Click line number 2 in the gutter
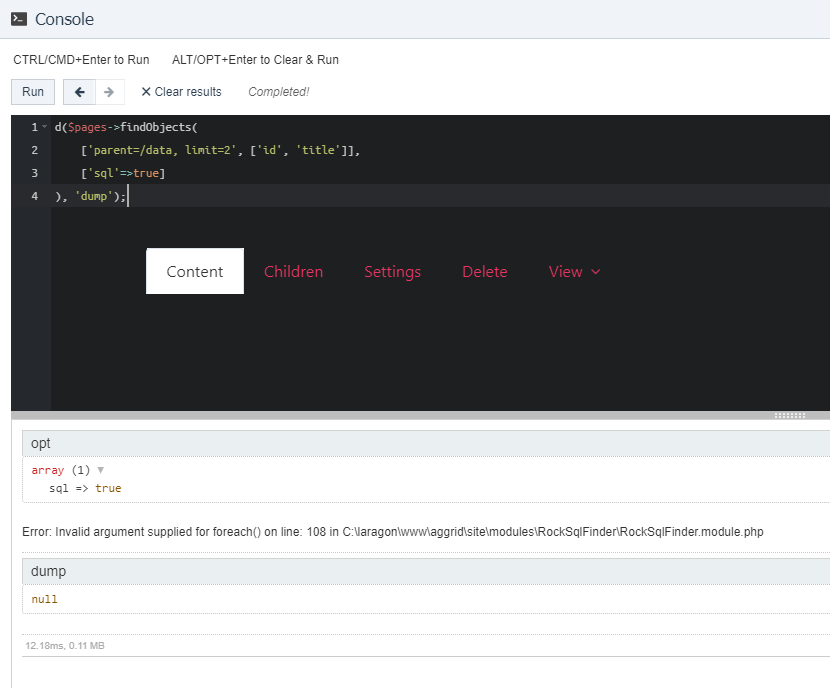This screenshot has width=830, height=688. [x=34, y=150]
